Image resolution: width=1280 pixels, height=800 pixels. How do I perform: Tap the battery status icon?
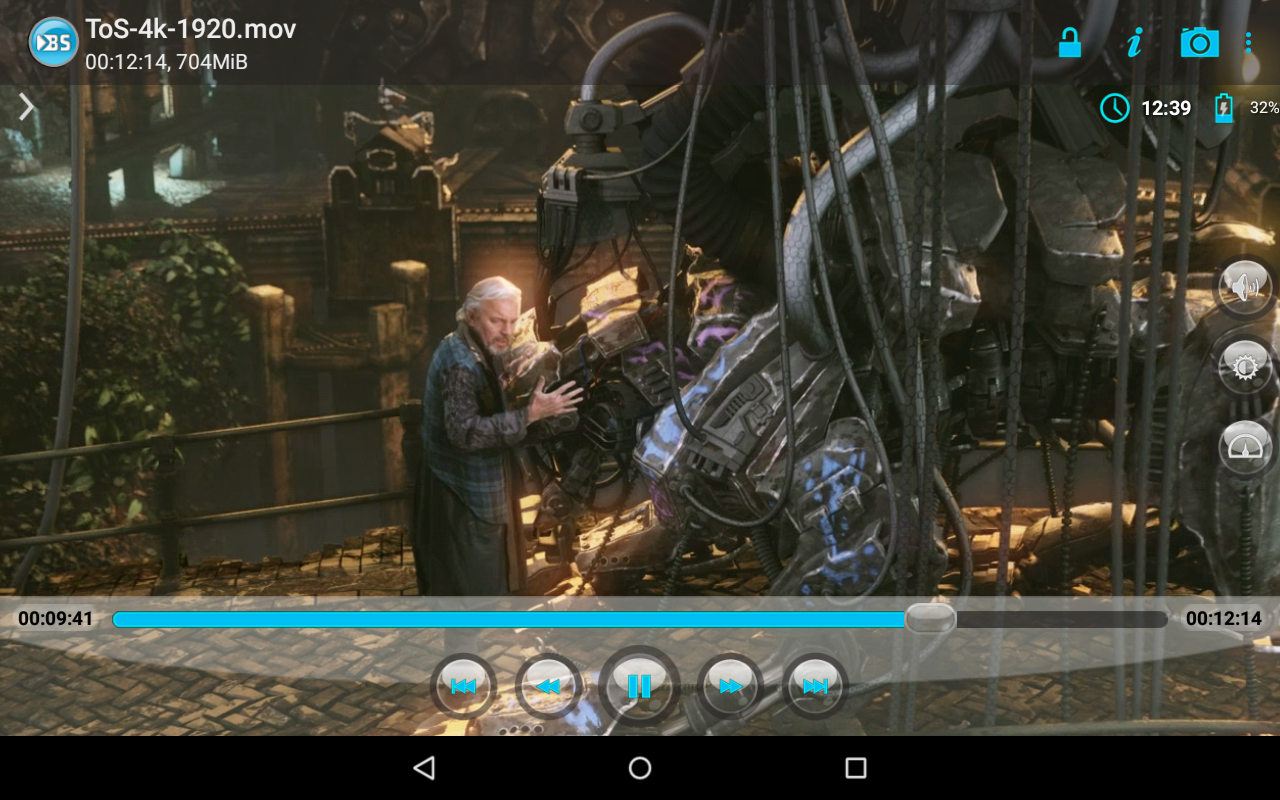[1223, 108]
